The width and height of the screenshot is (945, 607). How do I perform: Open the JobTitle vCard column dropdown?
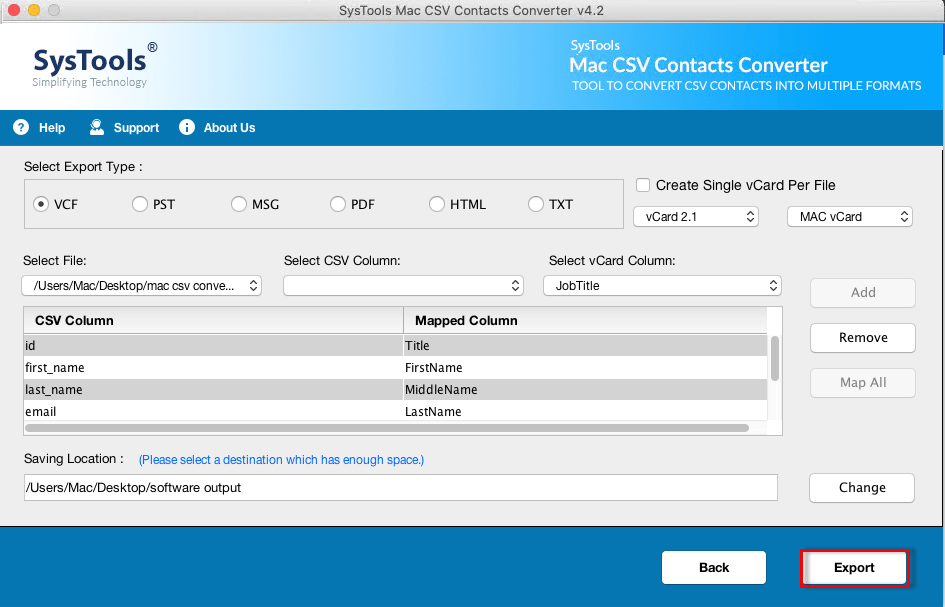(662, 285)
